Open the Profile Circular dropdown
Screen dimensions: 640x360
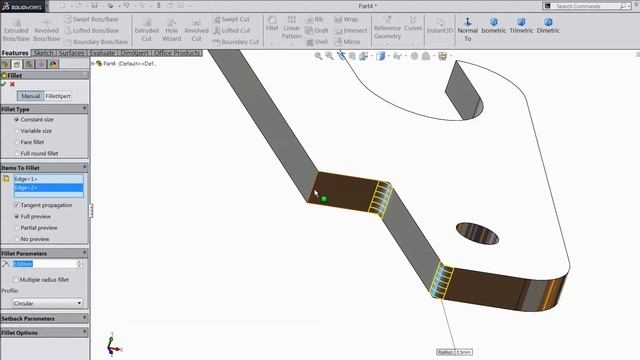[x=48, y=303]
